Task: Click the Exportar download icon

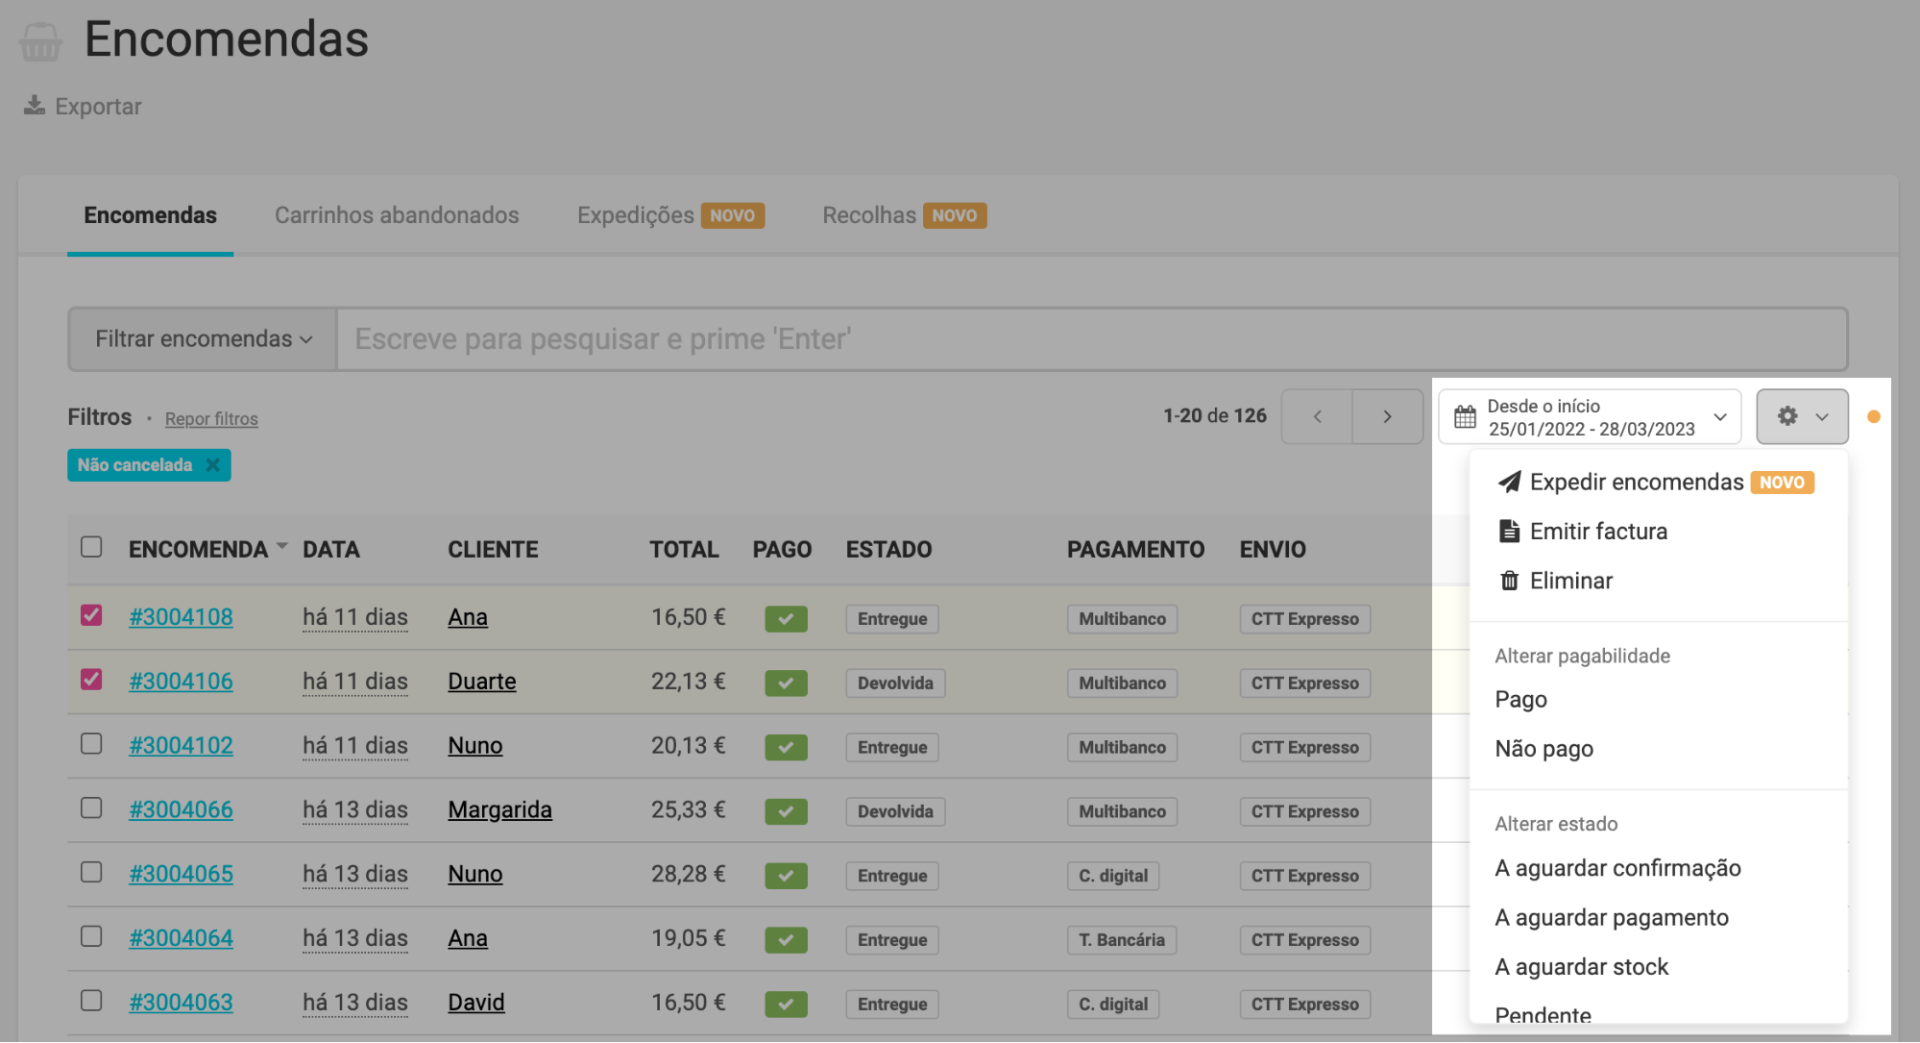Action: [x=35, y=105]
